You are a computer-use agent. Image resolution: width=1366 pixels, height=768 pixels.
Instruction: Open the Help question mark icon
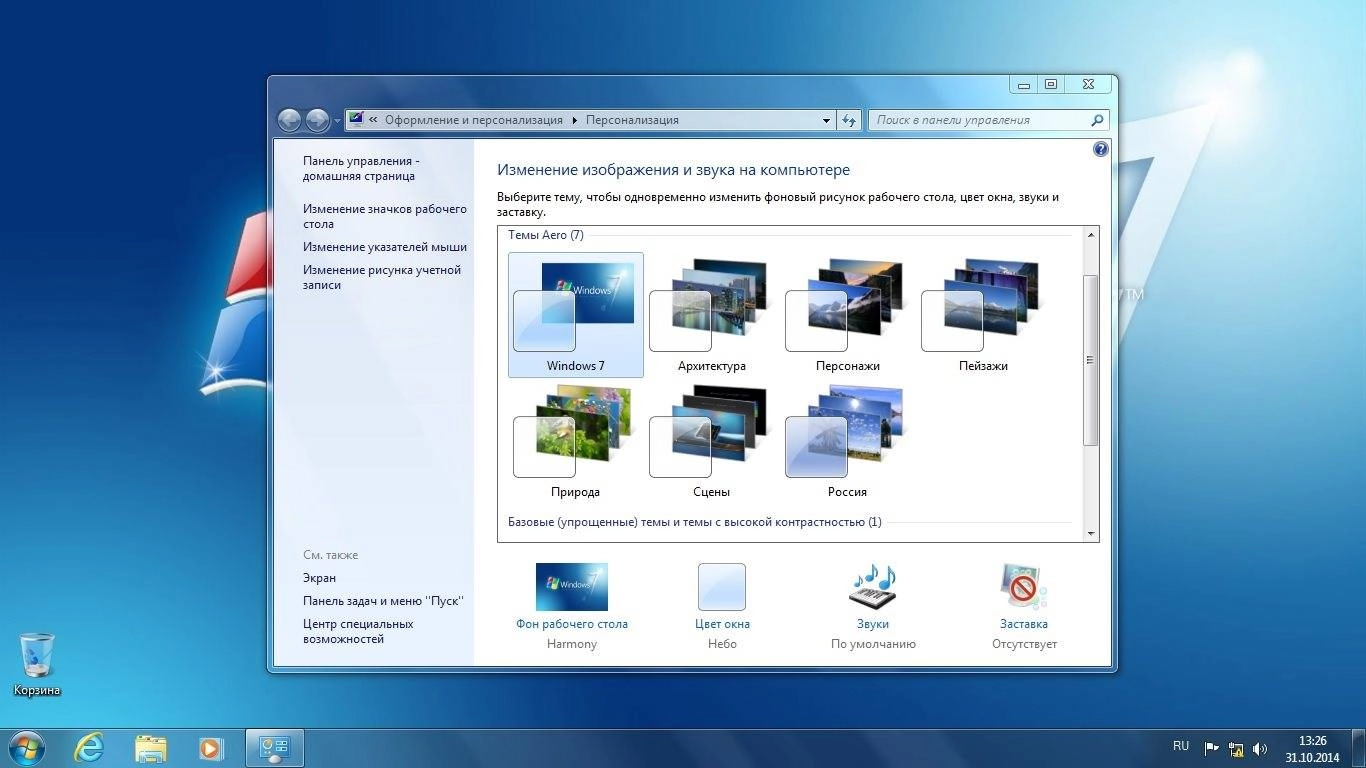coord(1101,149)
